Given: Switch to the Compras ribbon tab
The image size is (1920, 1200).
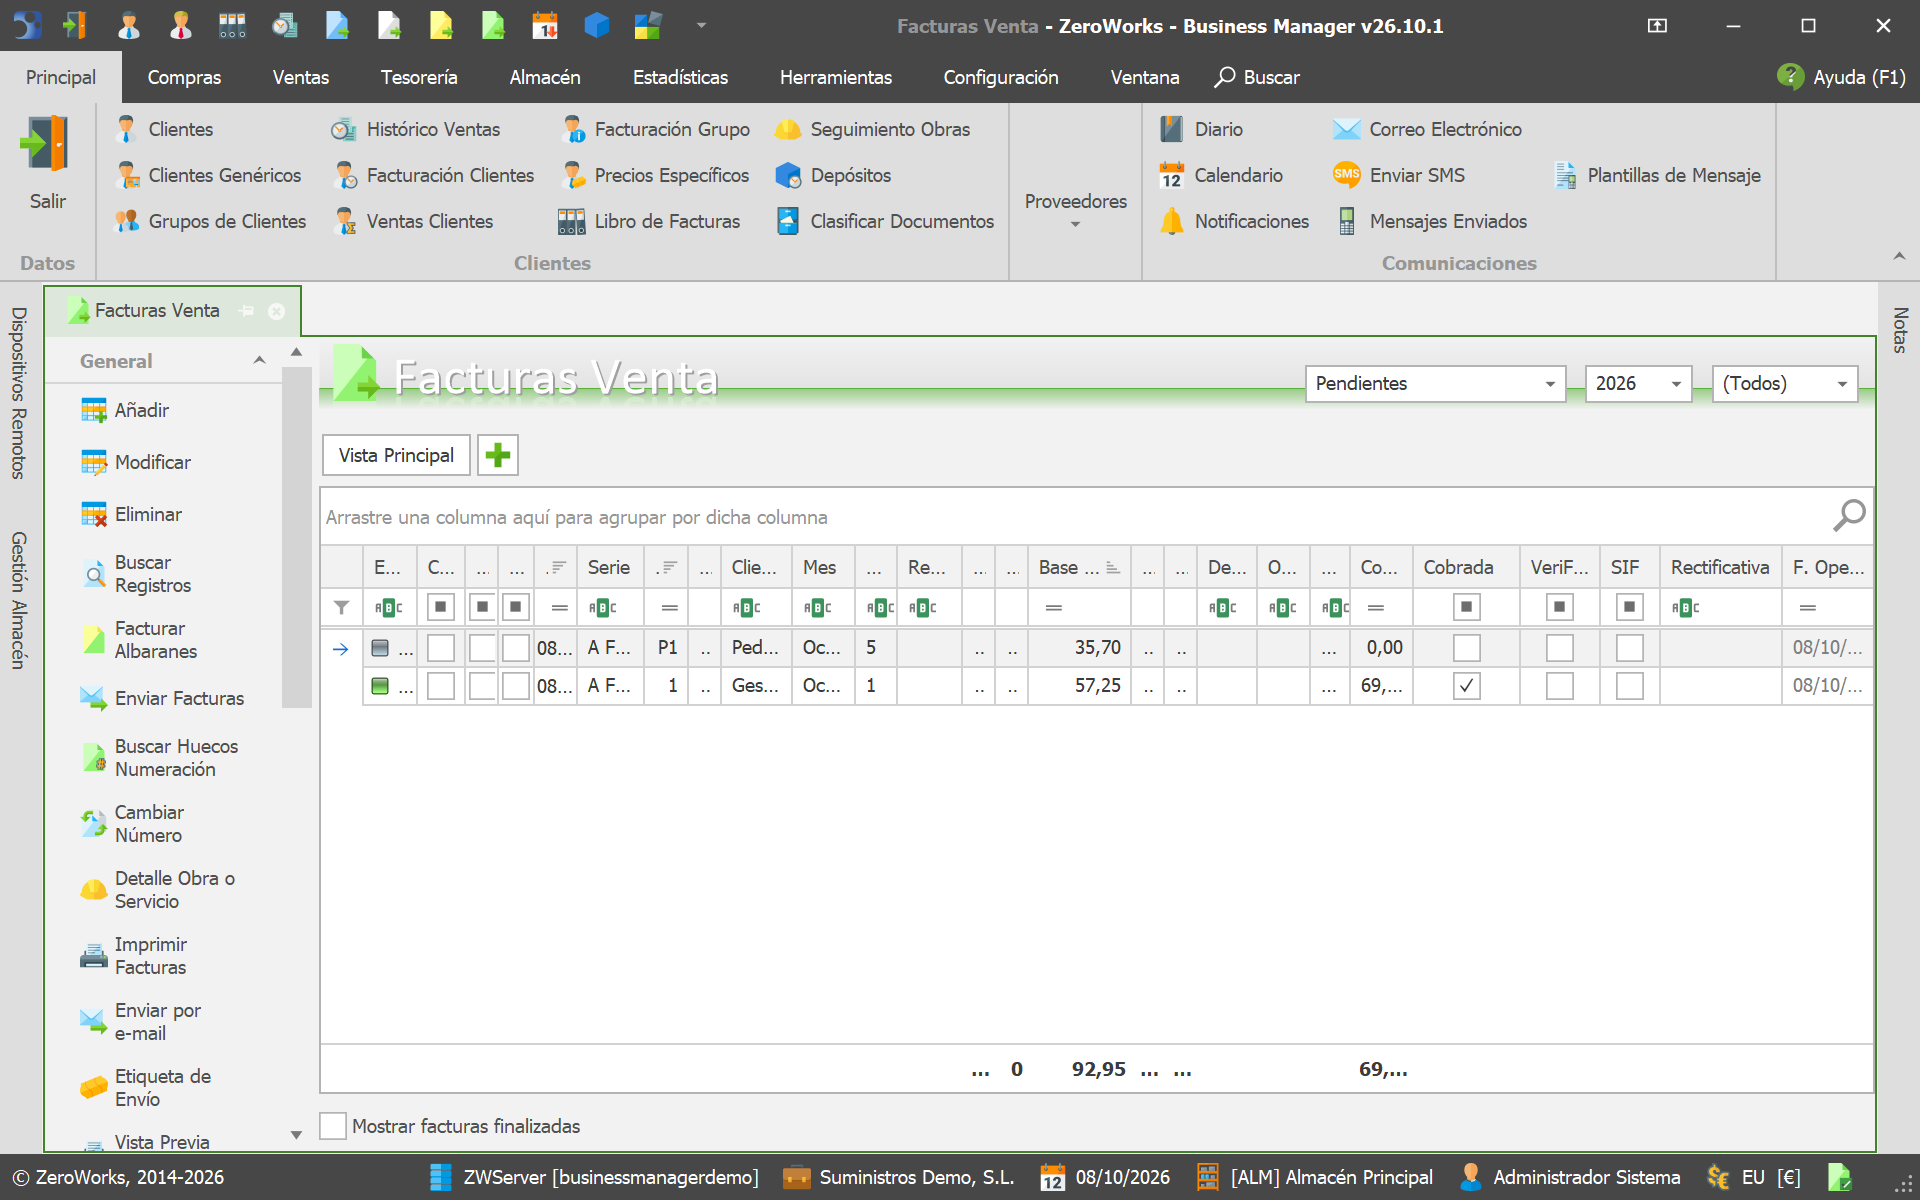Looking at the screenshot, I should (184, 77).
